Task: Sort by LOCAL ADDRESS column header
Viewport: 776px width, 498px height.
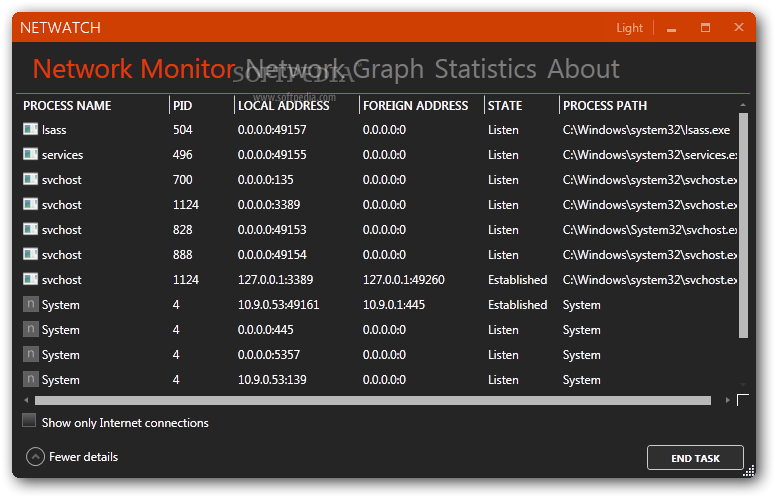Action: [284, 105]
